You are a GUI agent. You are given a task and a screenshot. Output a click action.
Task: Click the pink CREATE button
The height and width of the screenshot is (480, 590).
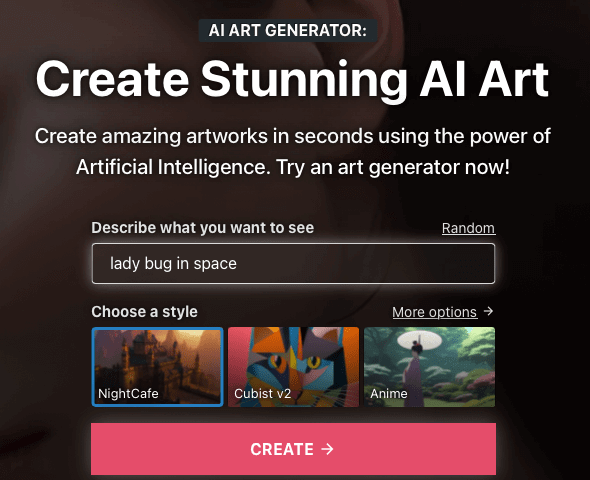(x=293, y=449)
